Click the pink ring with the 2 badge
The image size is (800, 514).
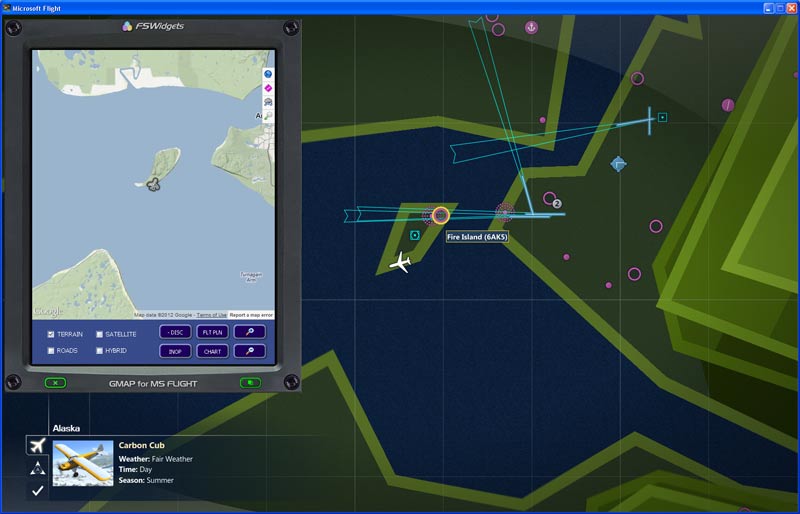[549, 198]
